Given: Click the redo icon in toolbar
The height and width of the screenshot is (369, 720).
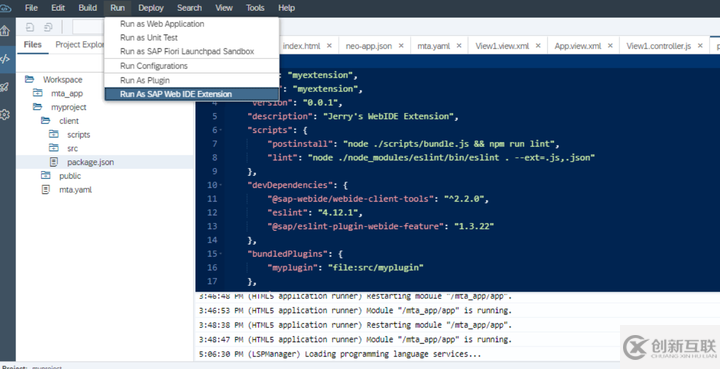Looking at the screenshot, I should [48, 28].
